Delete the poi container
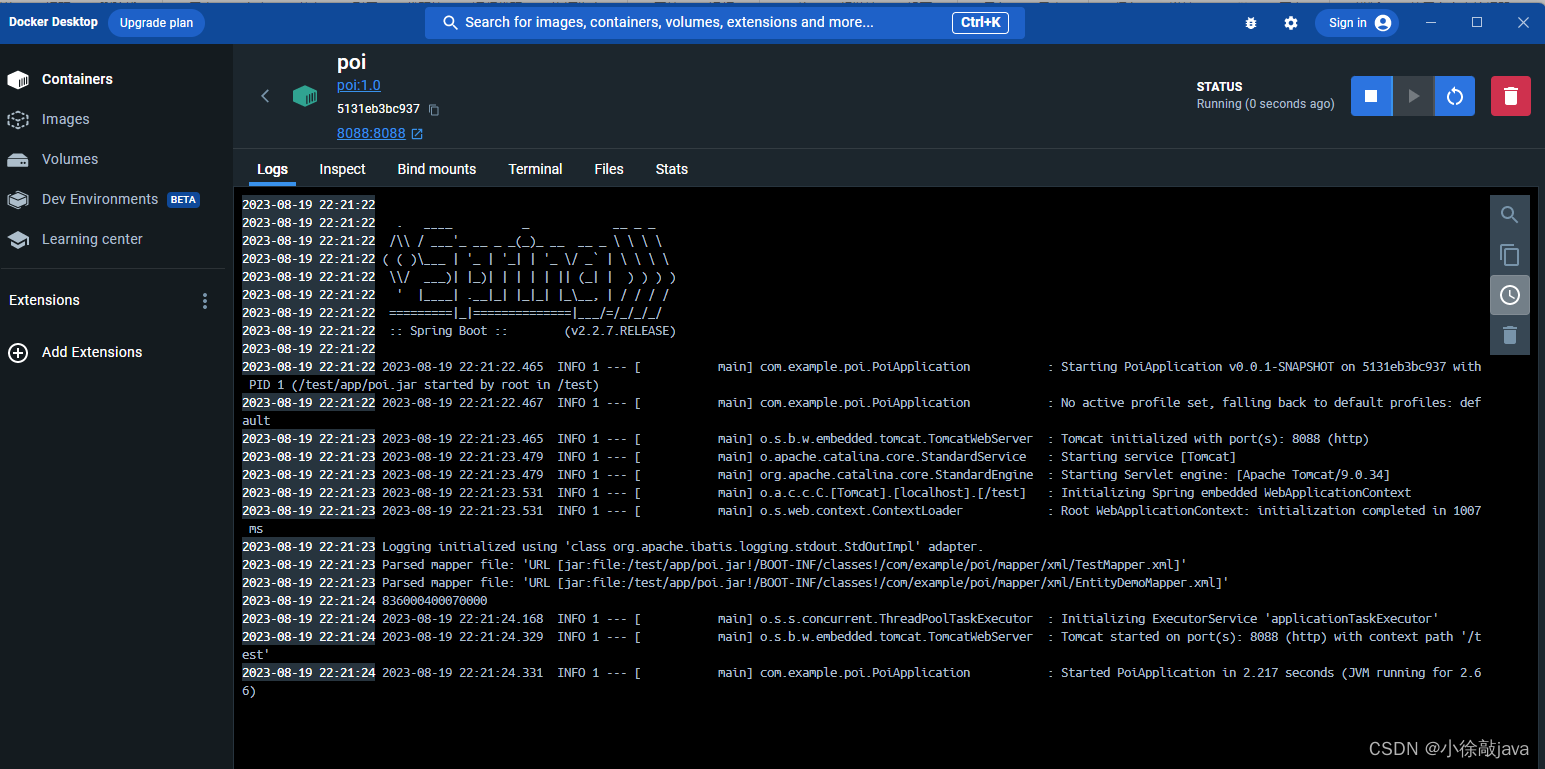Viewport: 1545px width, 769px height. (1511, 96)
